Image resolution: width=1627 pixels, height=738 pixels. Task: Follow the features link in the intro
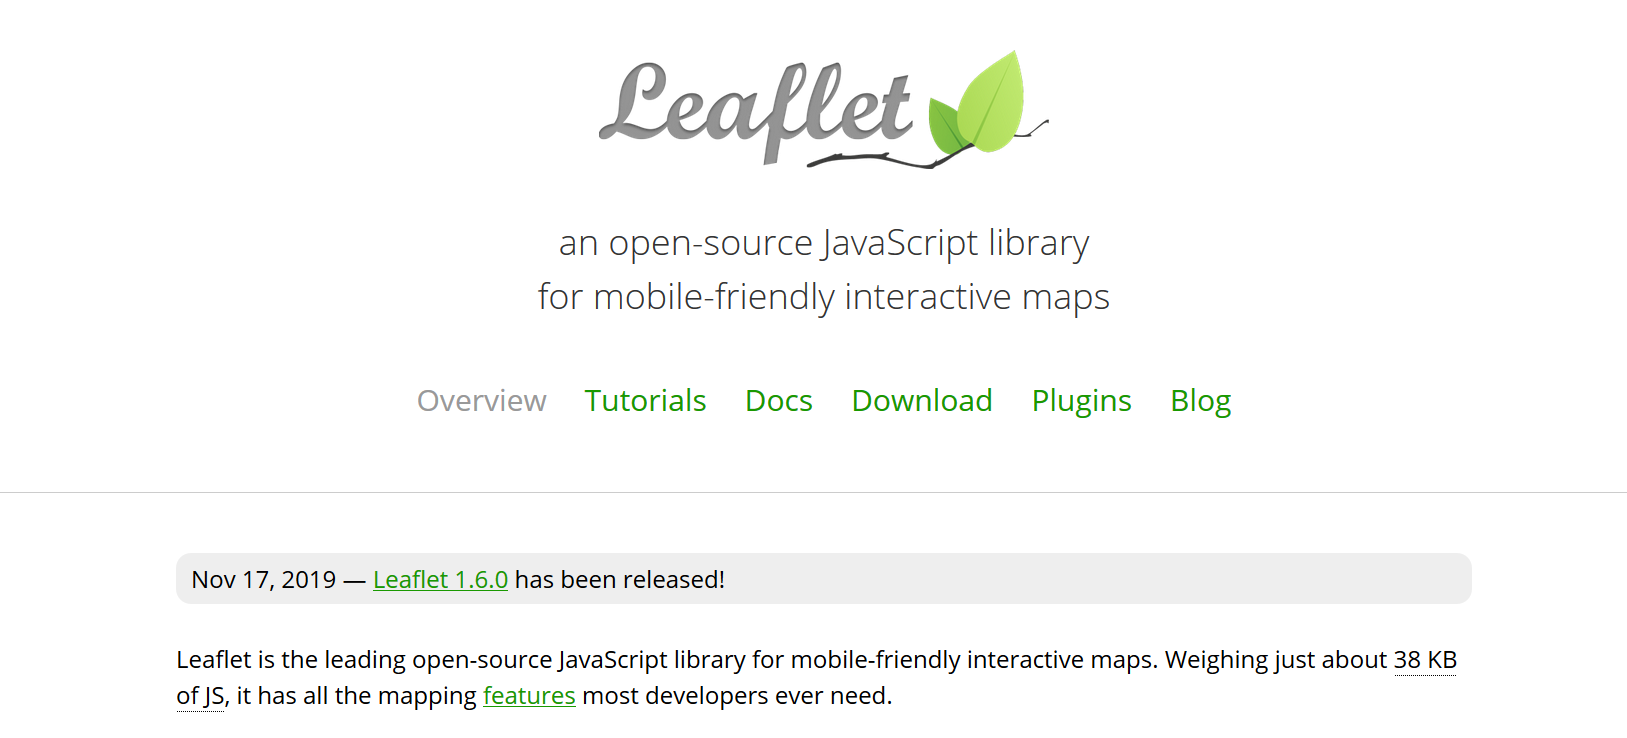coord(529,696)
